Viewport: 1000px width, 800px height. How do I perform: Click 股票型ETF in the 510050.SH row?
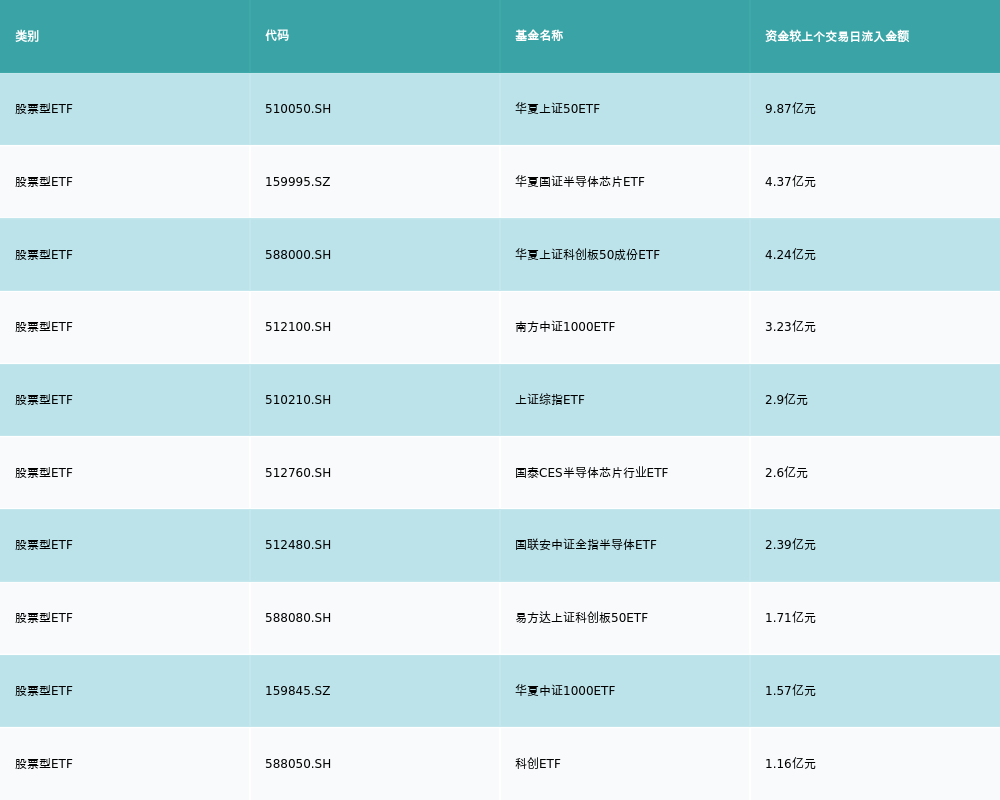[x=44, y=109]
